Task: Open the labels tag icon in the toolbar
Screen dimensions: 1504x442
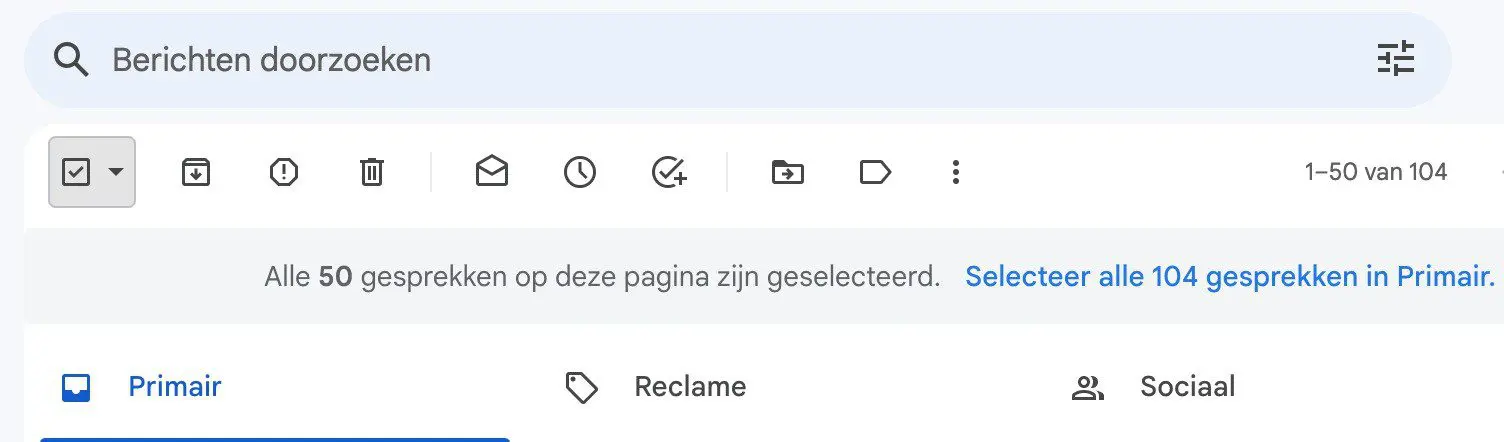Action: tap(875, 173)
